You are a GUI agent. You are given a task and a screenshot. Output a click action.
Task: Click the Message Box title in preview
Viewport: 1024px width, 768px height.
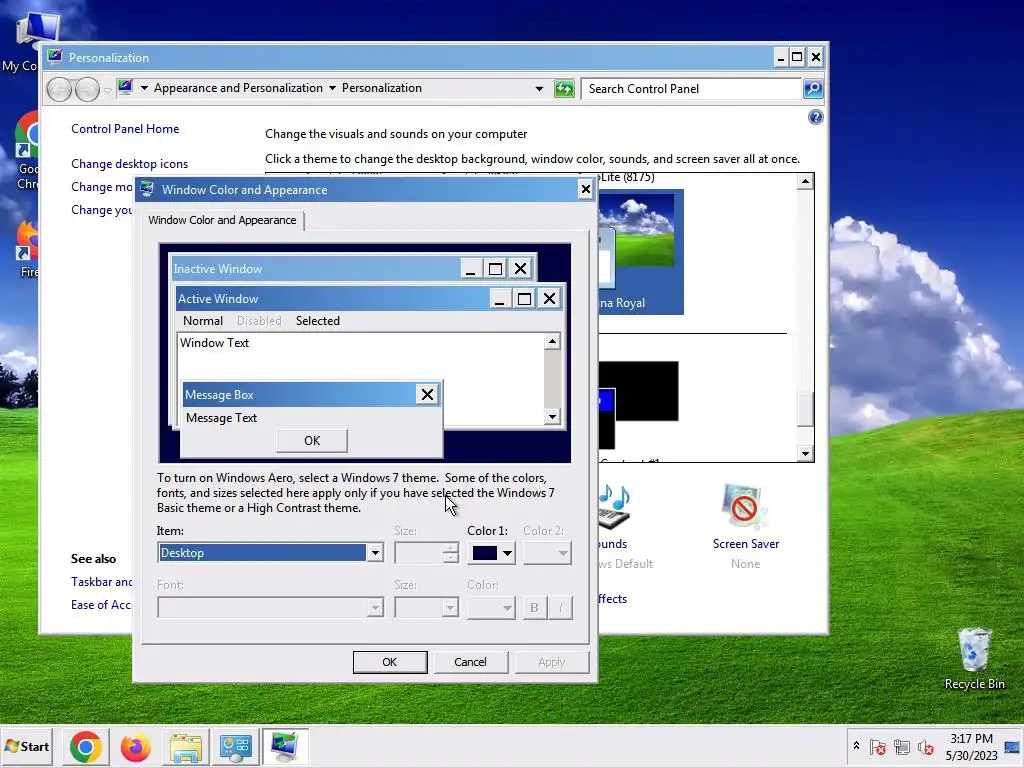pyautogui.click(x=219, y=394)
